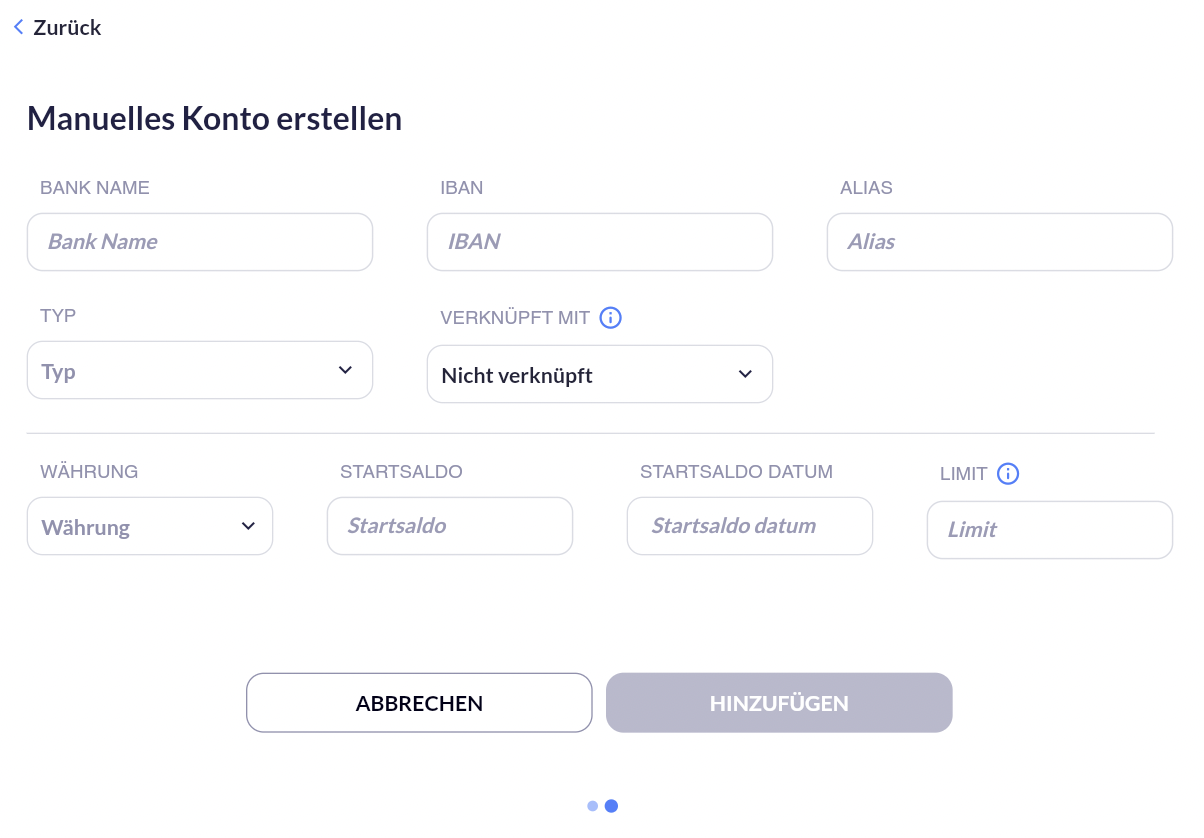Click the Währung dropdown chevron arrow
Image resolution: width=1204 pixels, height=838 pixels.
(x=248, y=526)
